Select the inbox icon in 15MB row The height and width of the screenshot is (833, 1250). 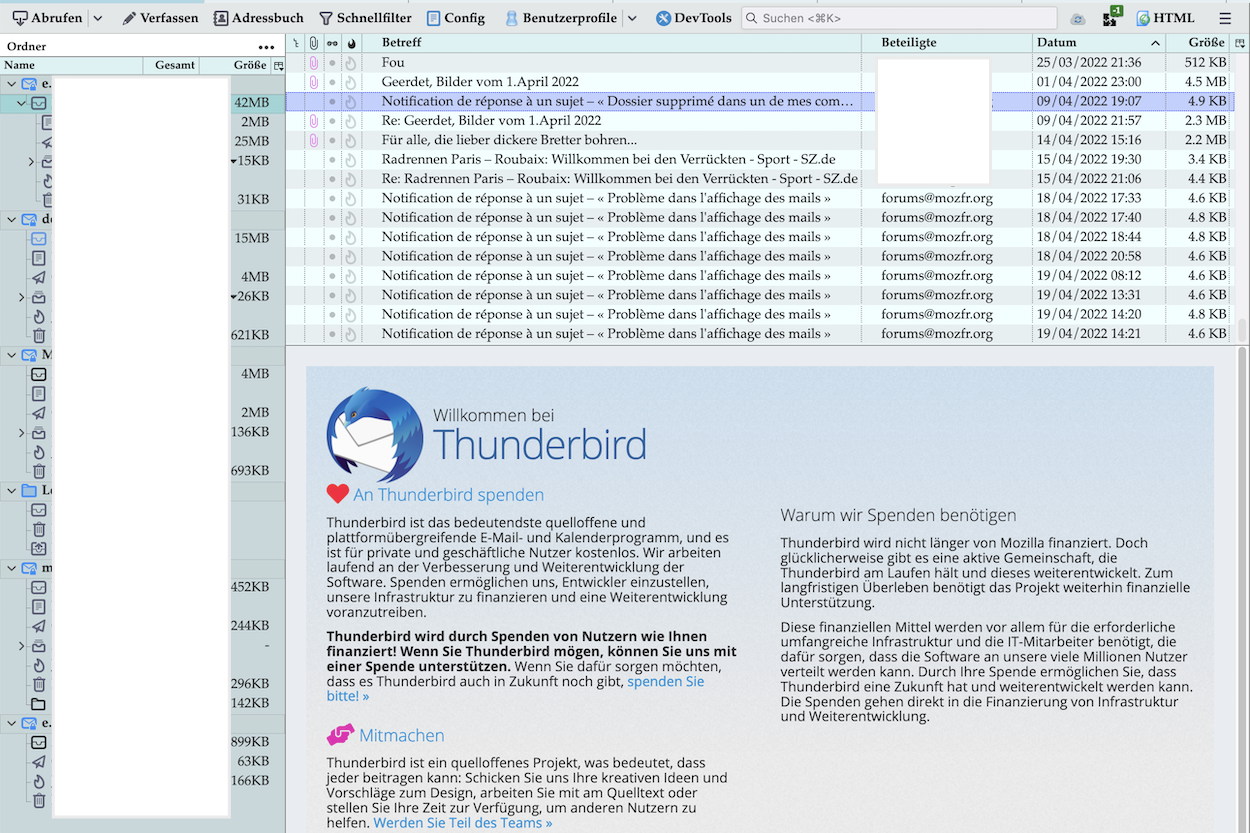pyautogui.click(x=39, y=239)
